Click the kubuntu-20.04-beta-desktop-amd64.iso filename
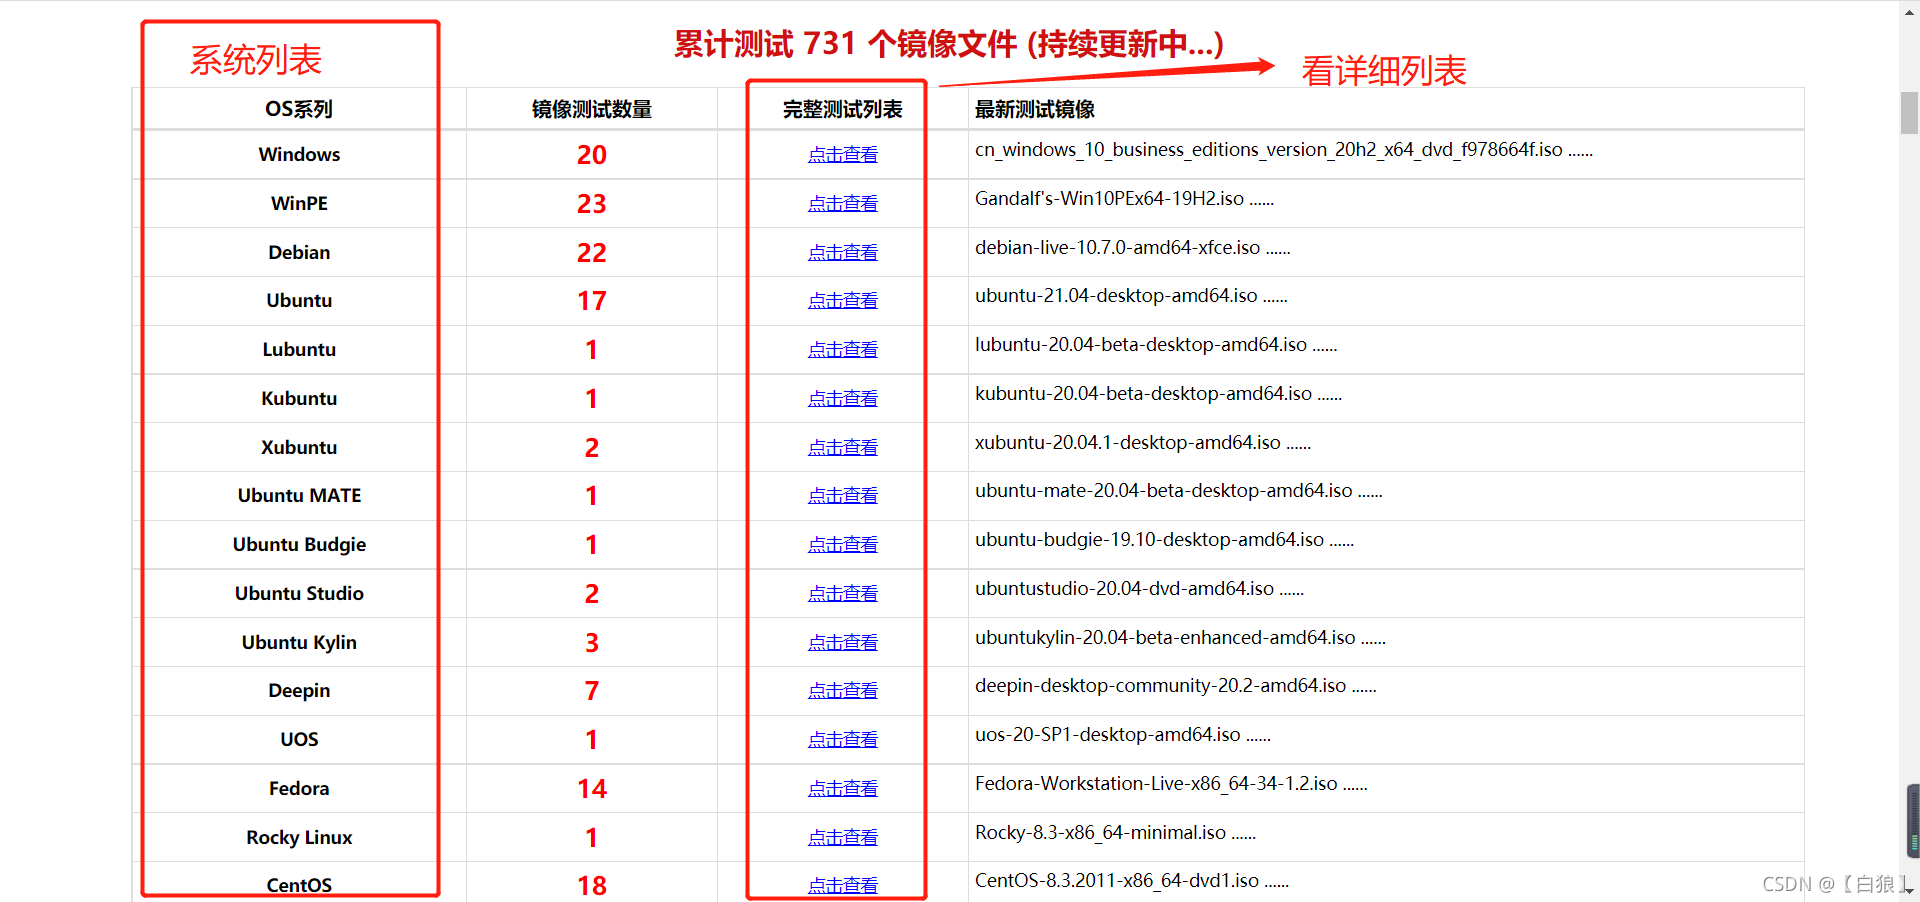 [x=1158, y=394]
